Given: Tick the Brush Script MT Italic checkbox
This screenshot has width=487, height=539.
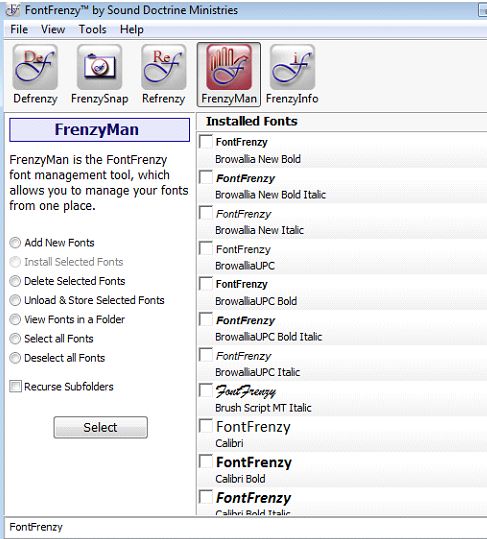Looking at the screenshot, I should 206,390.
